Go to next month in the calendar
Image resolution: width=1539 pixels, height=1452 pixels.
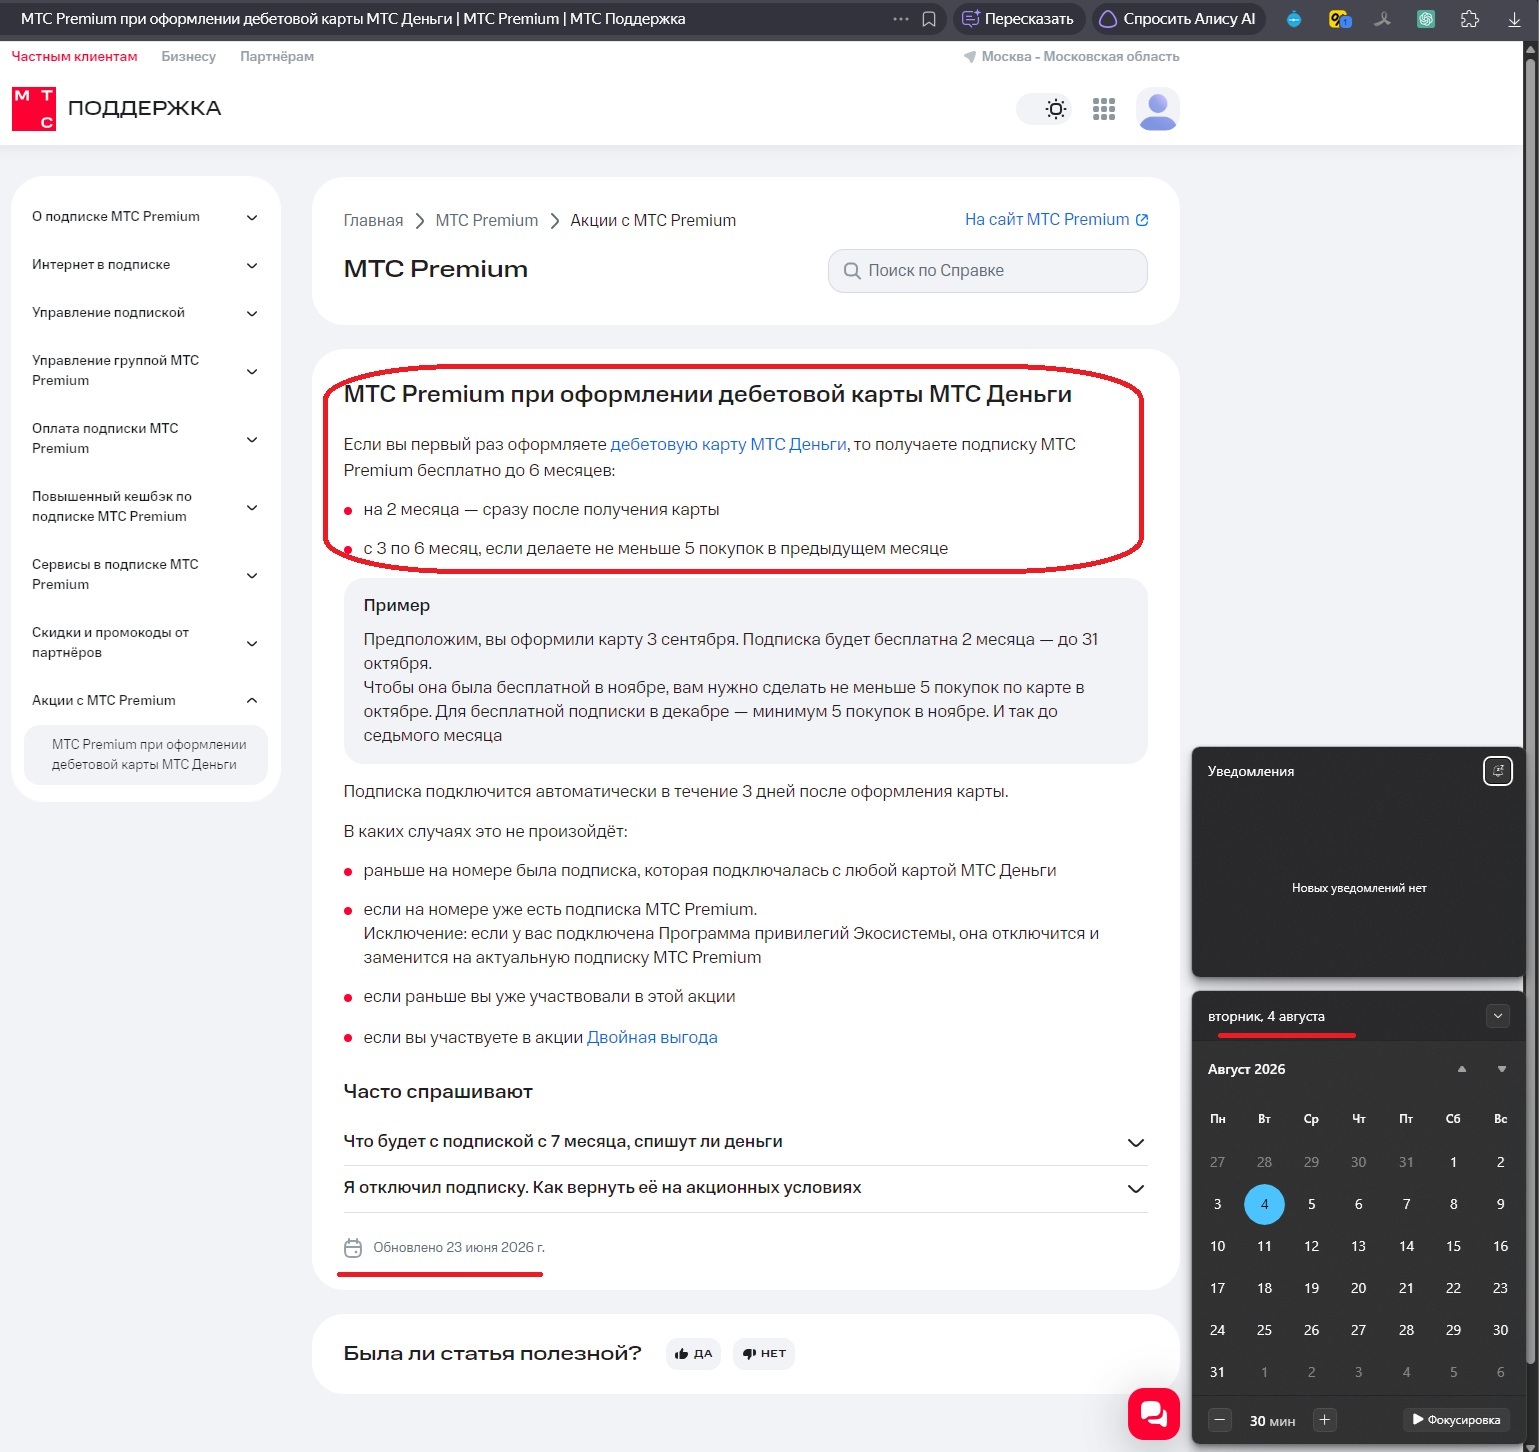[x=1502, y=1069]
